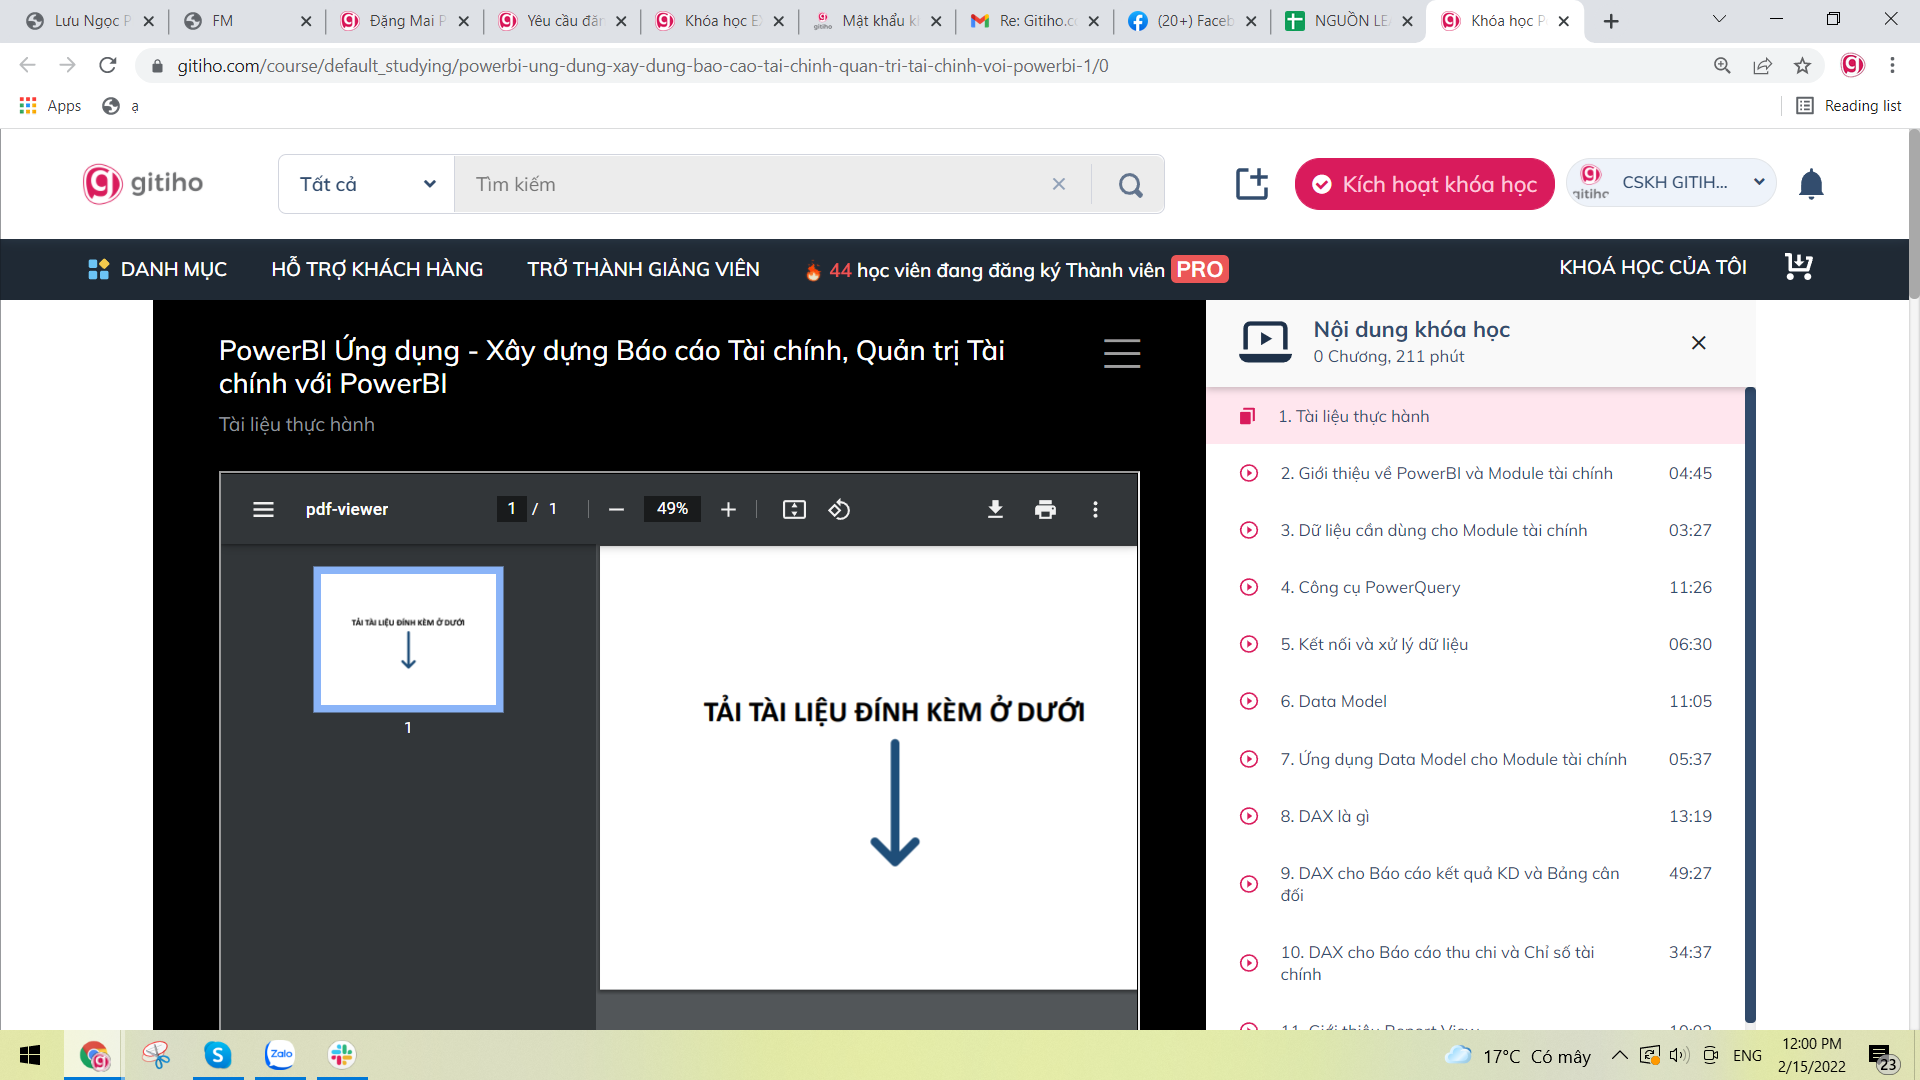Switch to the NGUỒN LE browser tab
The image size is (1920, 1080).
1350,21
